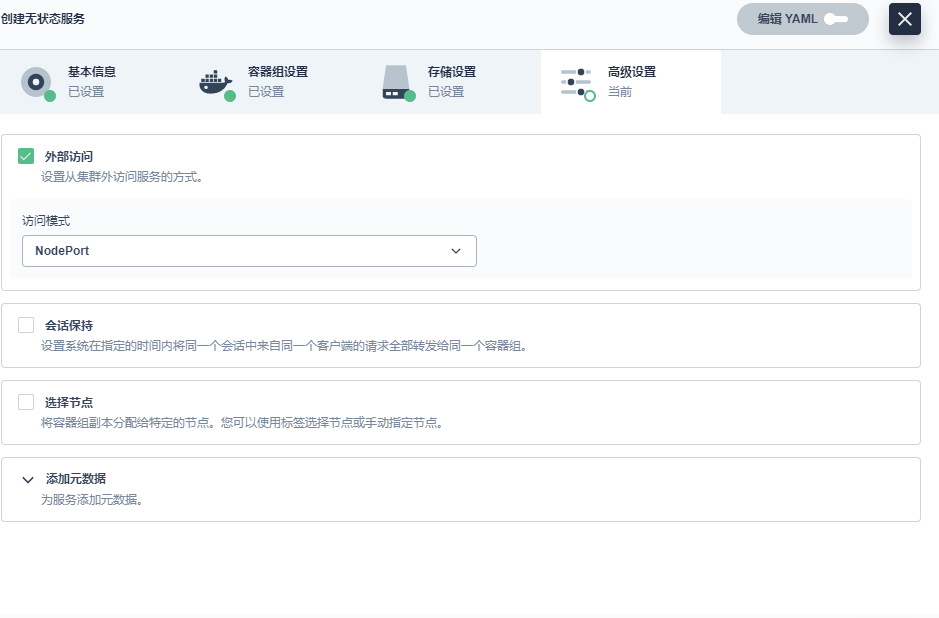Click the 高级设置 sliders icon
Screen dimensions: 939x618
[x=576, y=82]
